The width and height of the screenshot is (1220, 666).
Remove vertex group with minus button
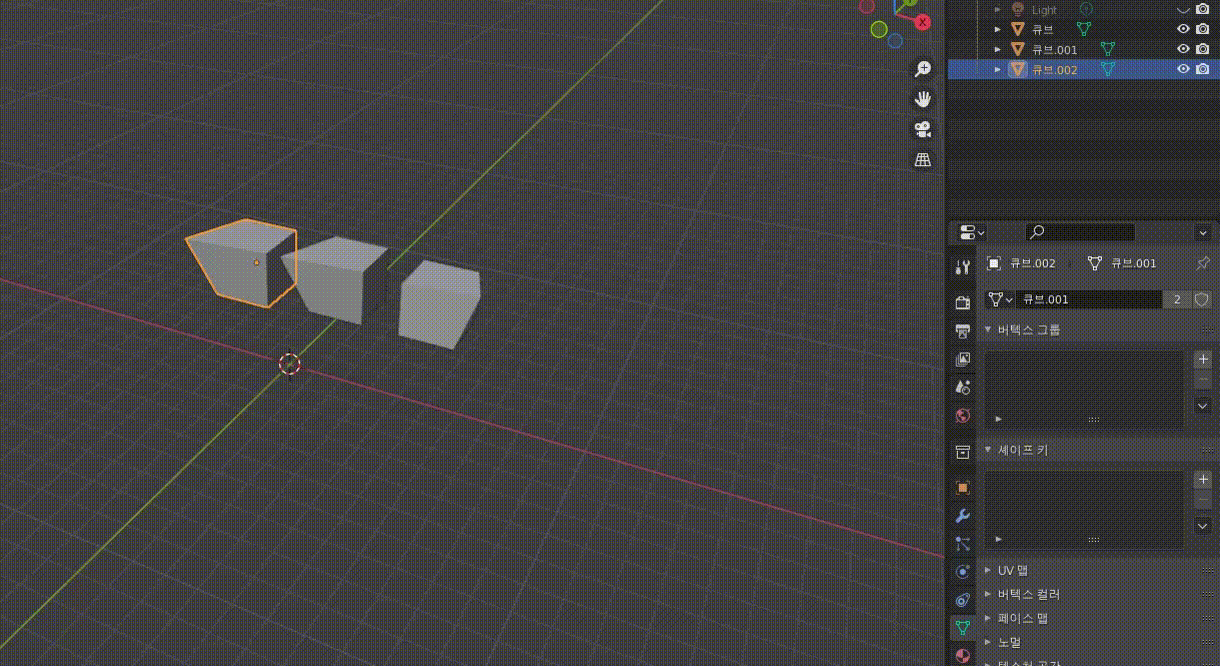(x=1203, y=380)
